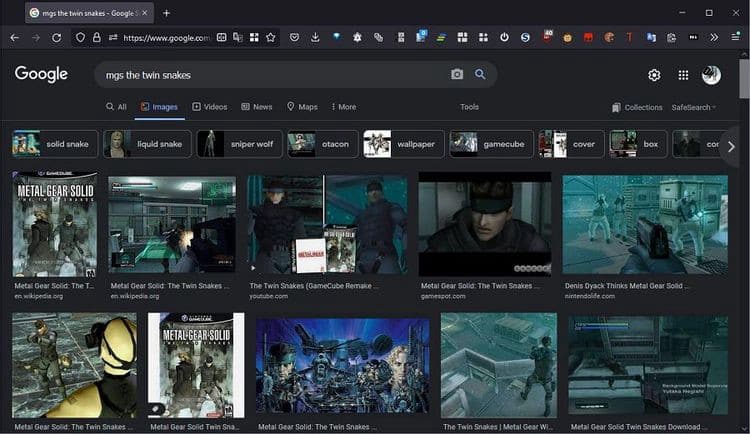Open the Firefox application menu hamburger
Screen dimensions: 750x434
(x=735, y=37)
